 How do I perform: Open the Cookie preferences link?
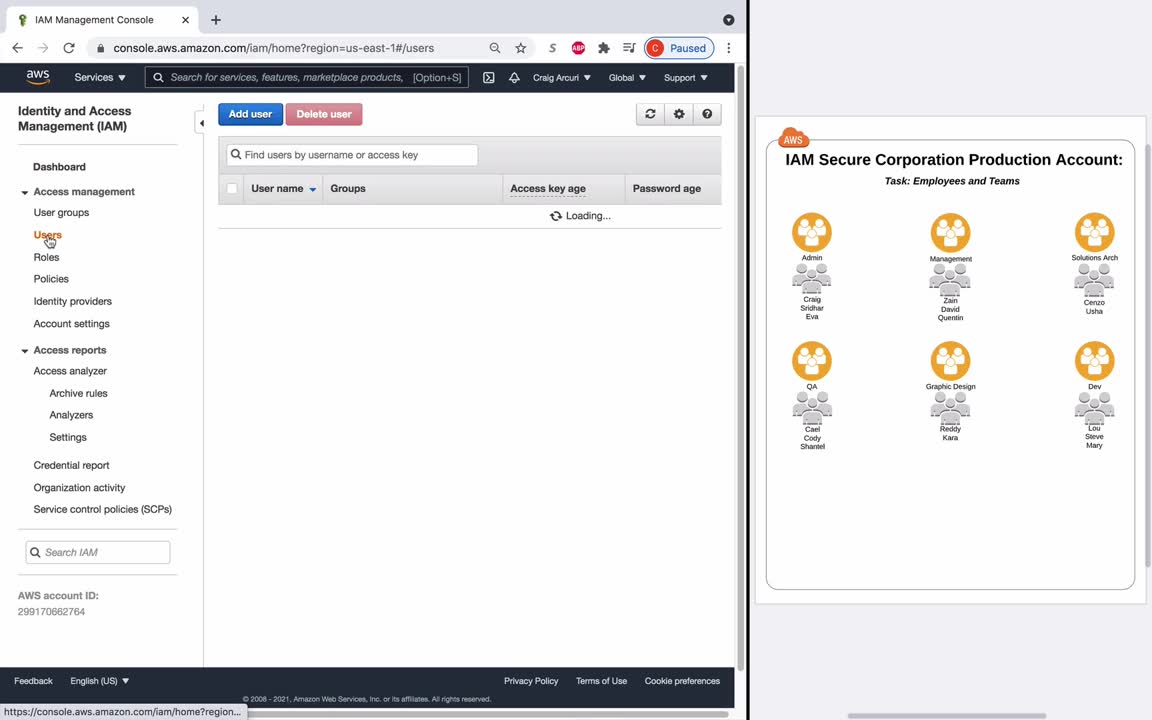pos(682,681)
